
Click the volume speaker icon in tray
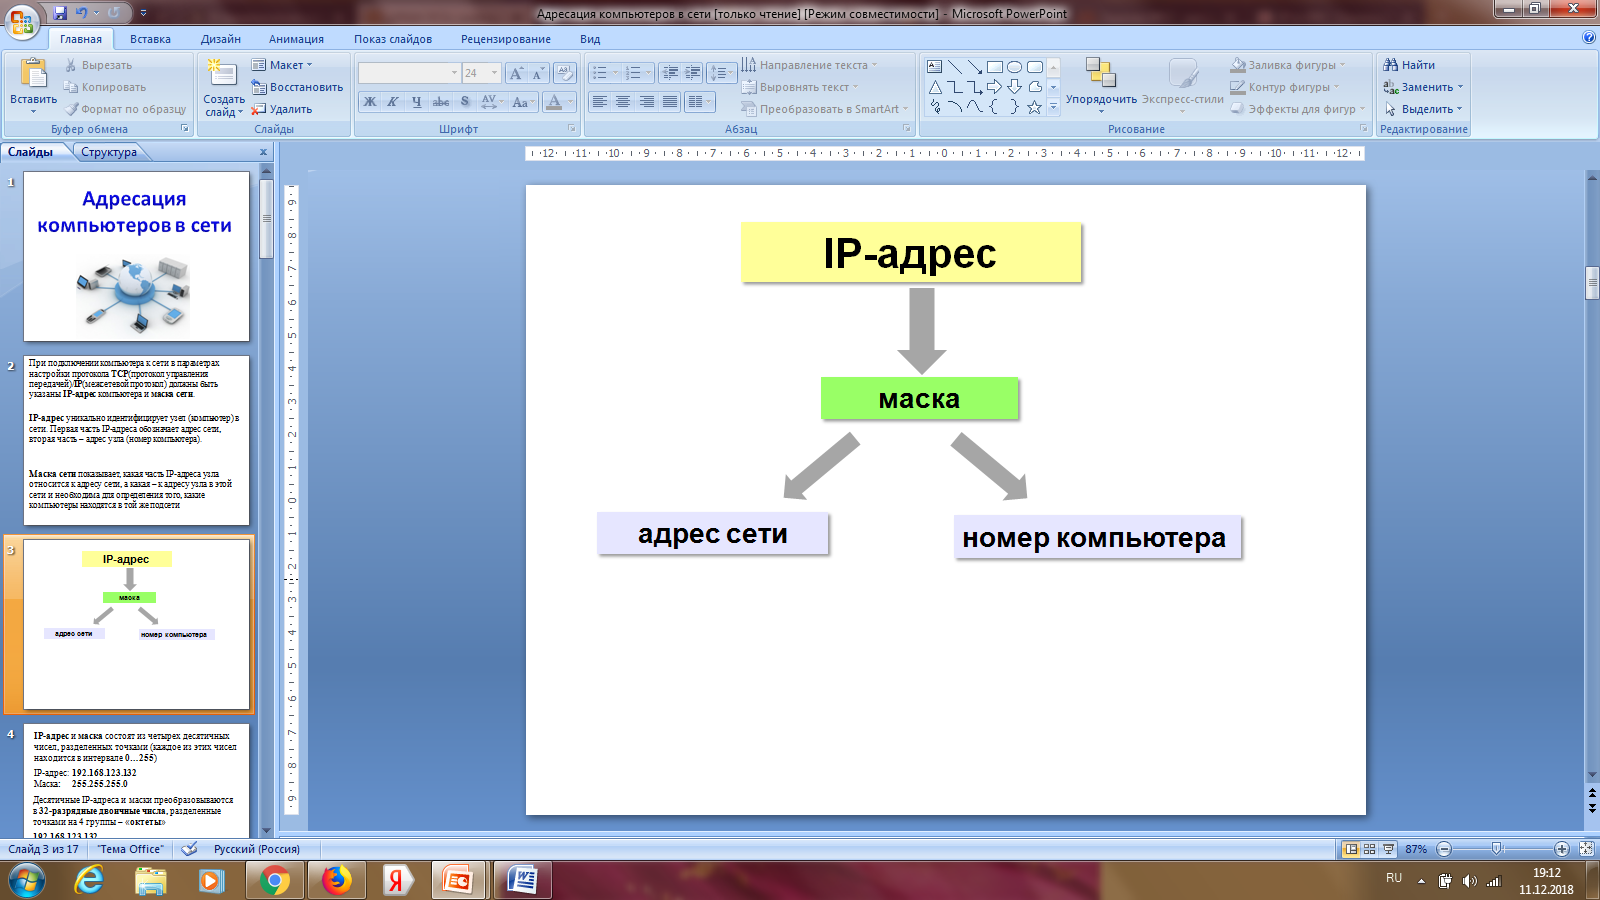[1469, 881]
